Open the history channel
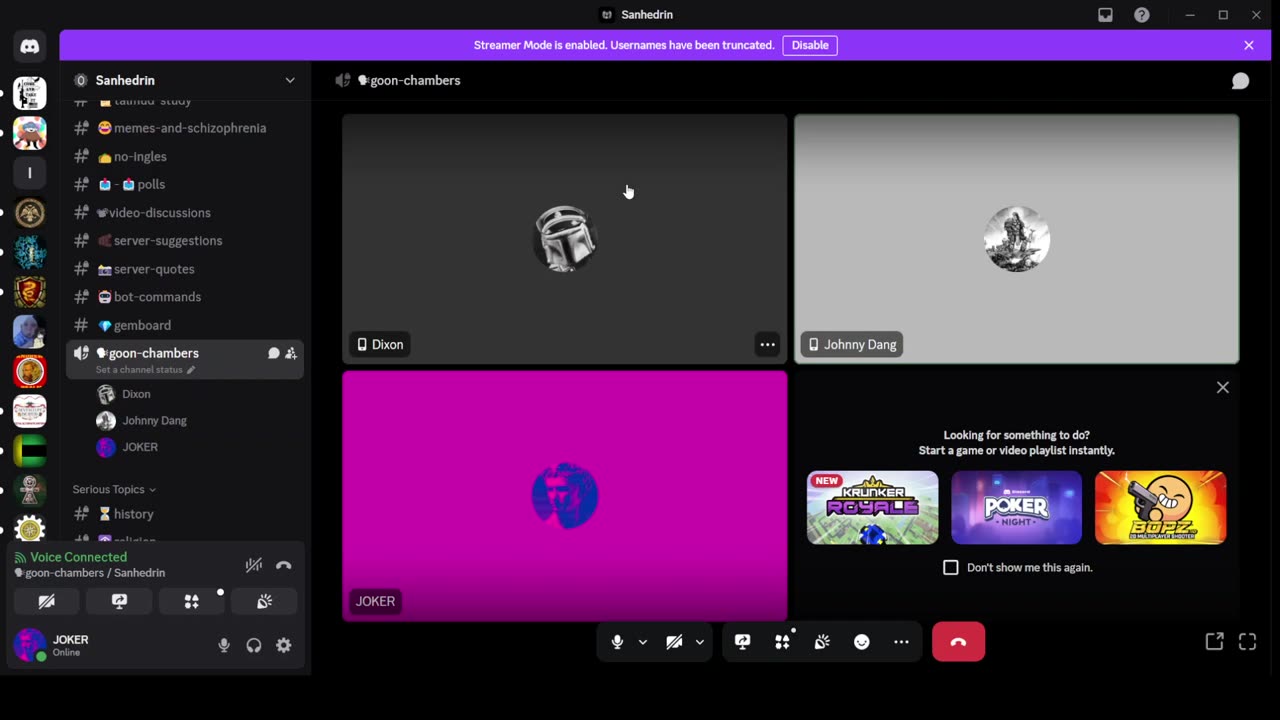The width and height of the screenshot is (1280, 720). click(x=185, y=514)
